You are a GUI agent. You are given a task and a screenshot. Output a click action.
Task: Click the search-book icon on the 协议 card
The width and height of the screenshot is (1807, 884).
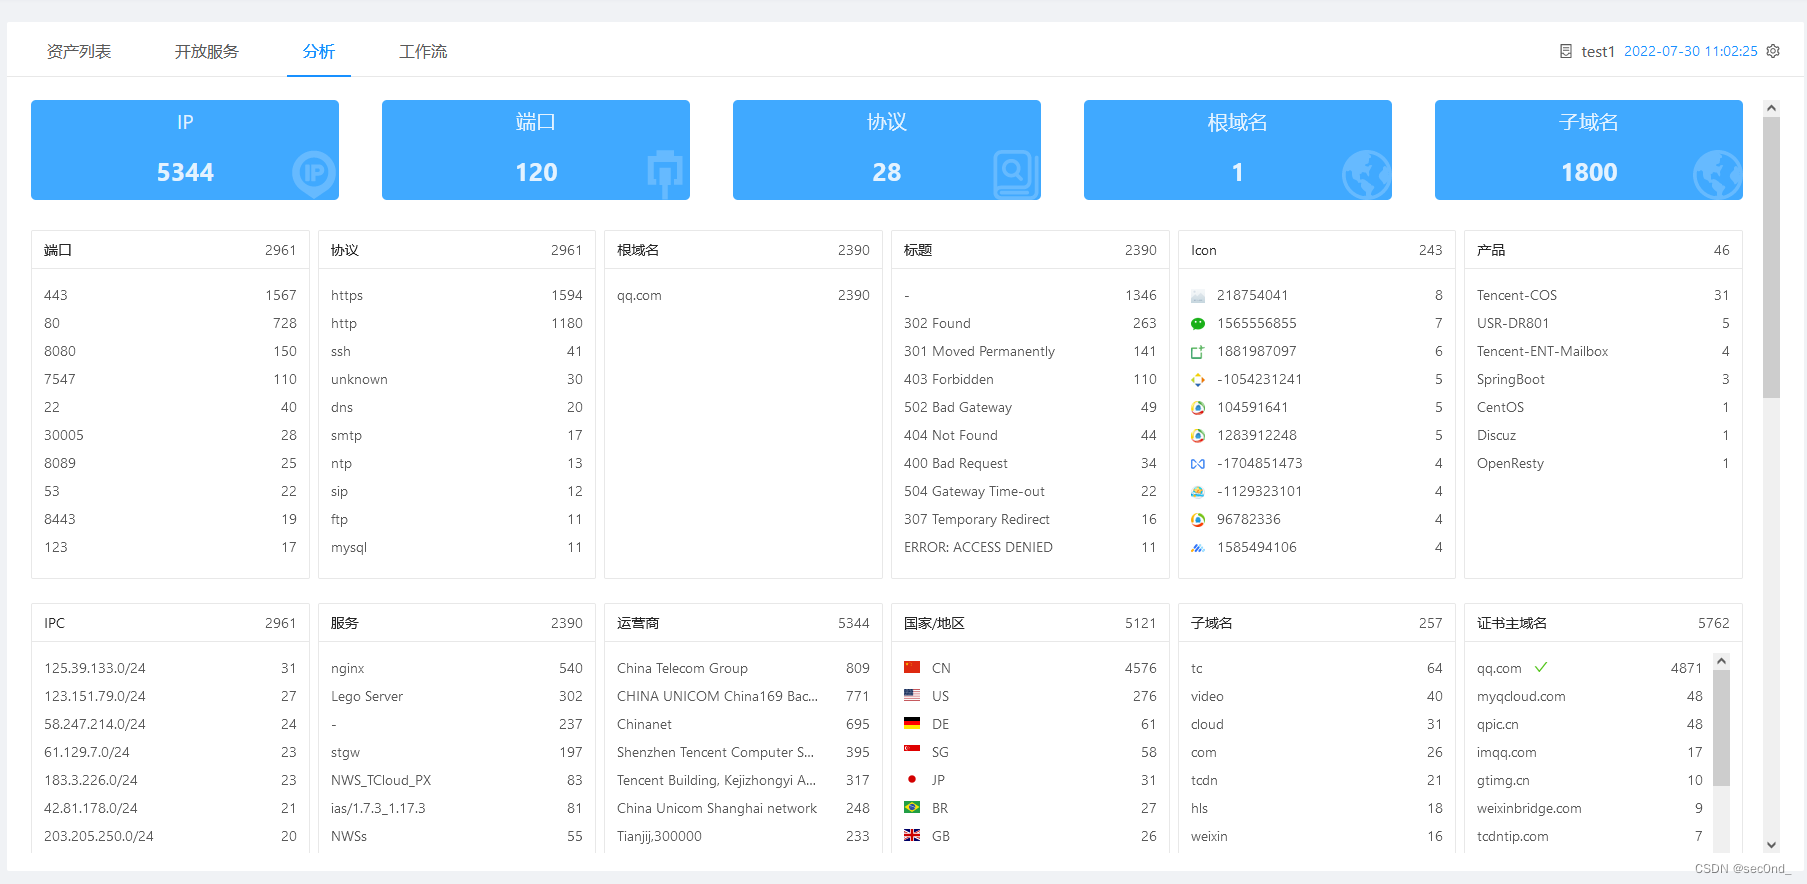pos(1016,173)
